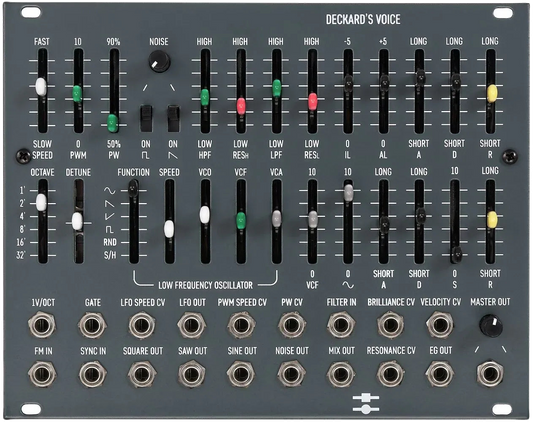Screen dimensions: 533x422
Task: Click the VELOCITY CV jack
Action: tap(440, 325)
